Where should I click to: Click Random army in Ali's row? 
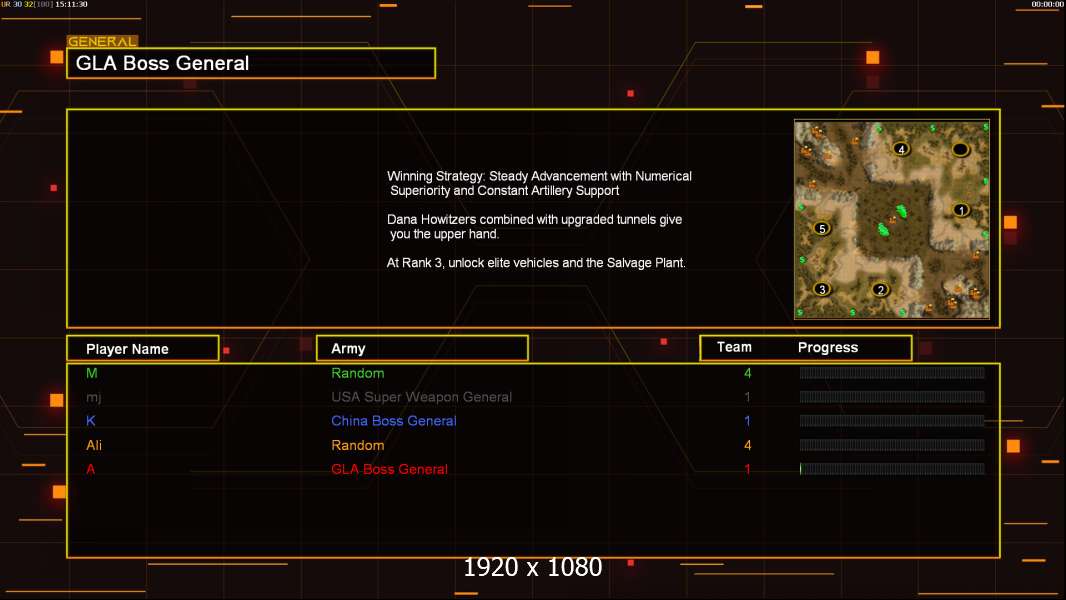(x=358, y=445)
